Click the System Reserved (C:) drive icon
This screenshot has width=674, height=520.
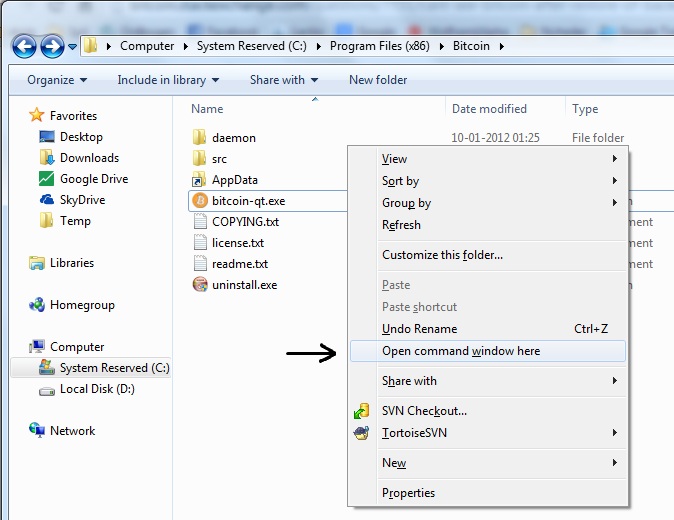coord(46,367)
